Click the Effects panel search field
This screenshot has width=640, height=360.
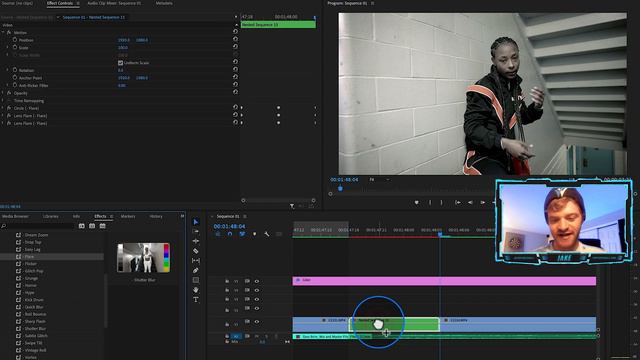click(x=39, y=226)
